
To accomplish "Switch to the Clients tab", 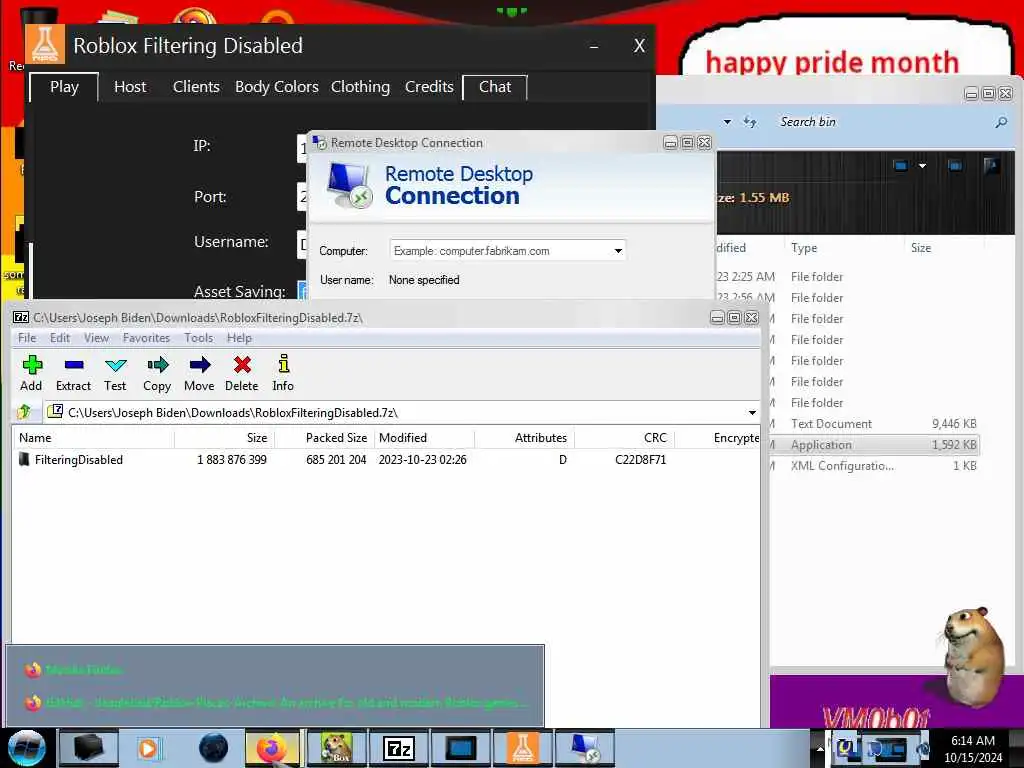I will [196, 87].
